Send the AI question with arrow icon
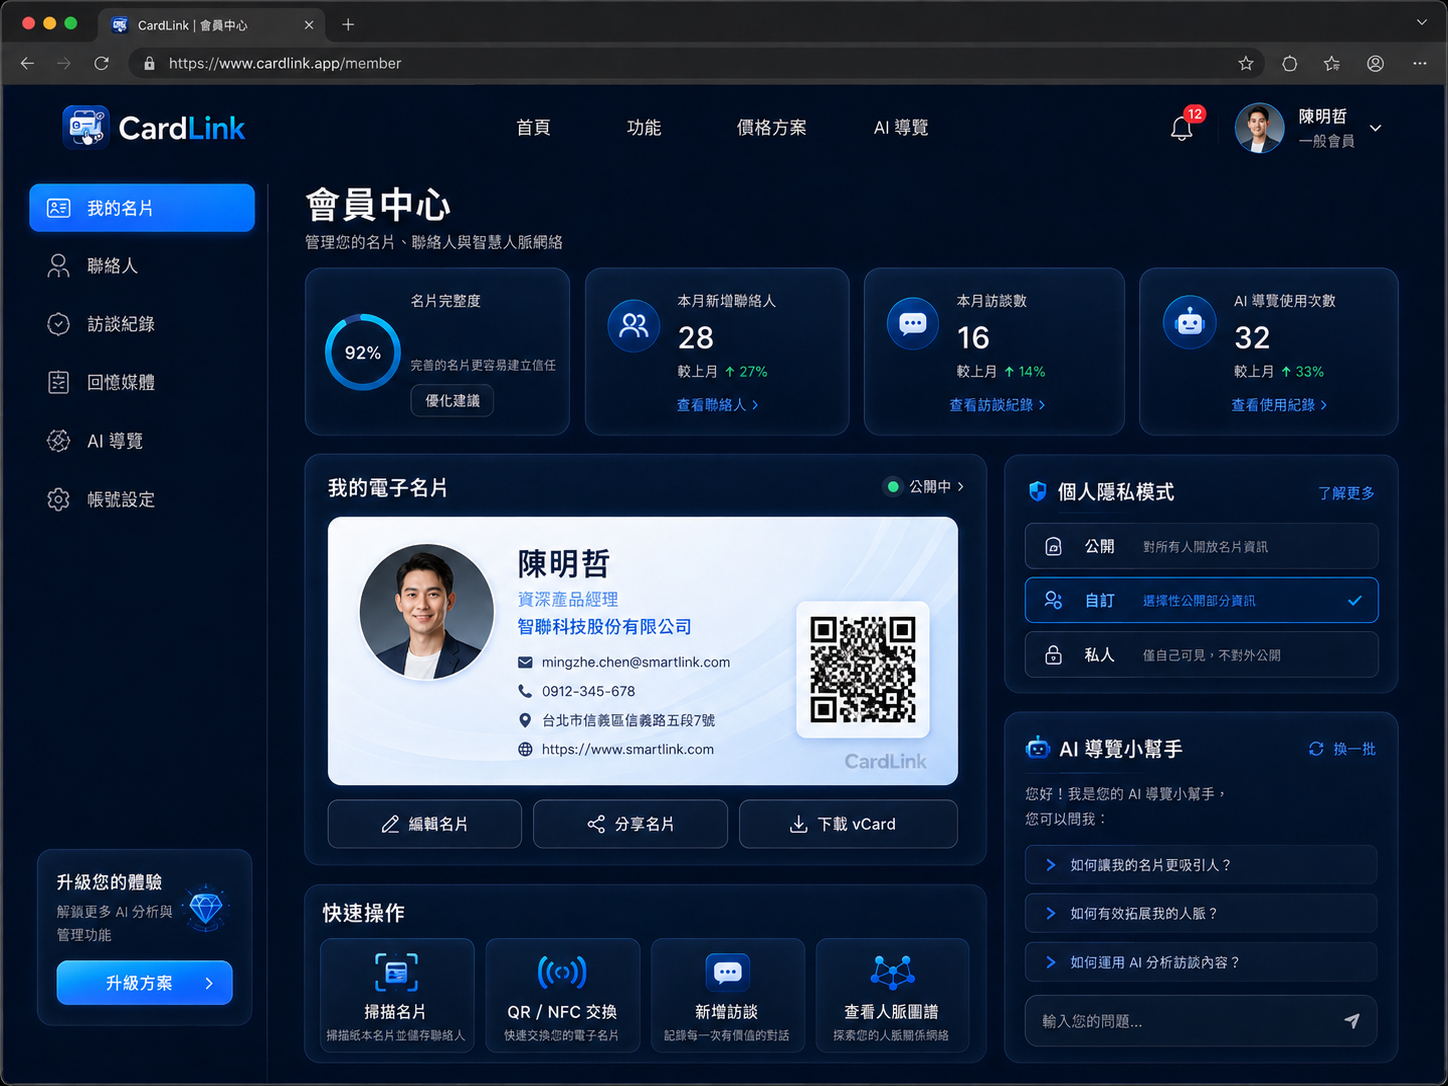 tap(1351, 1021)
